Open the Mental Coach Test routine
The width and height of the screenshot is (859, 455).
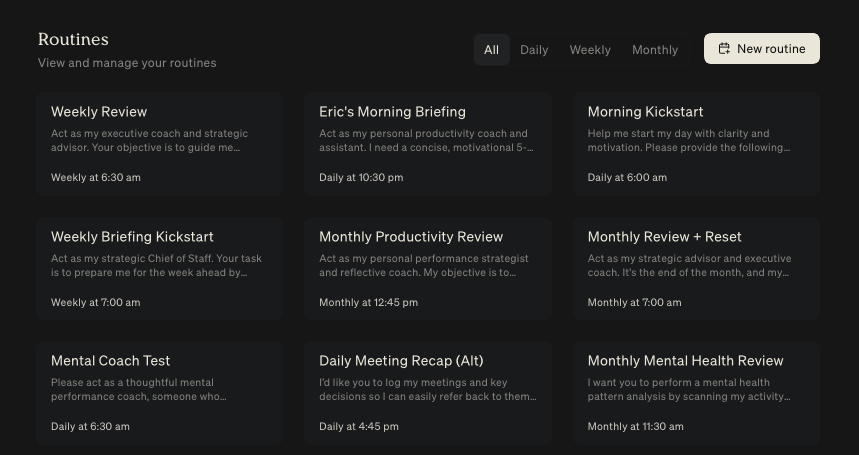tap(159, 392)
